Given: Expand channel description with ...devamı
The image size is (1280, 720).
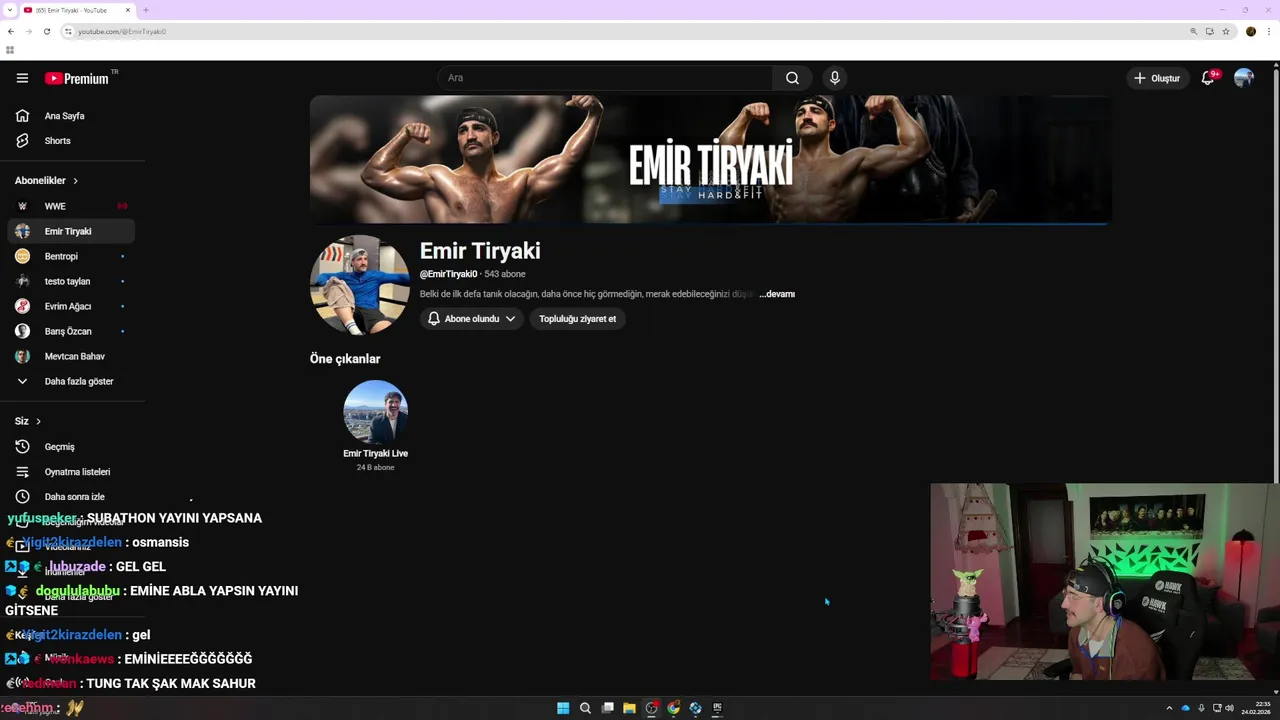Looking at the screenshot, I should tap(777, 294).
